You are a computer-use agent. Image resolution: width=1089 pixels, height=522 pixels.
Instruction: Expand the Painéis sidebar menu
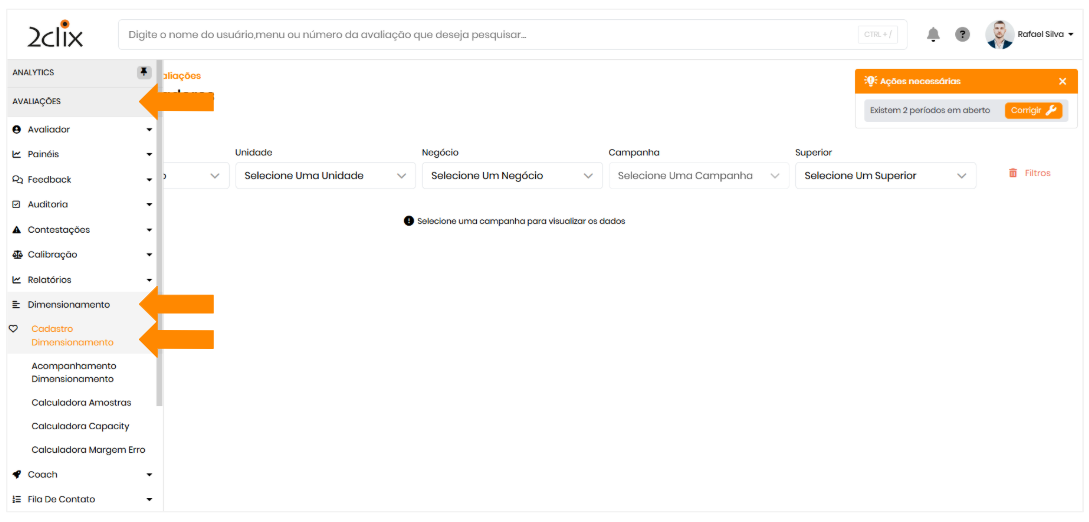[x=80, y=154]
